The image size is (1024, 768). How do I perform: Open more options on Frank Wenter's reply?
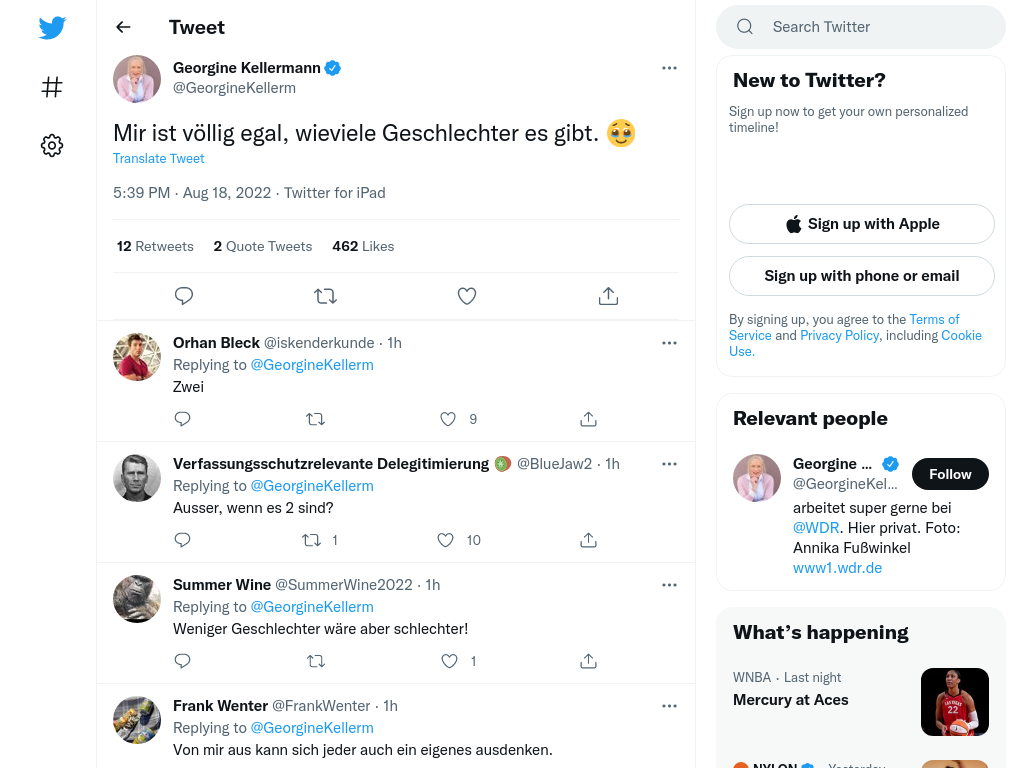pos(669,706)
